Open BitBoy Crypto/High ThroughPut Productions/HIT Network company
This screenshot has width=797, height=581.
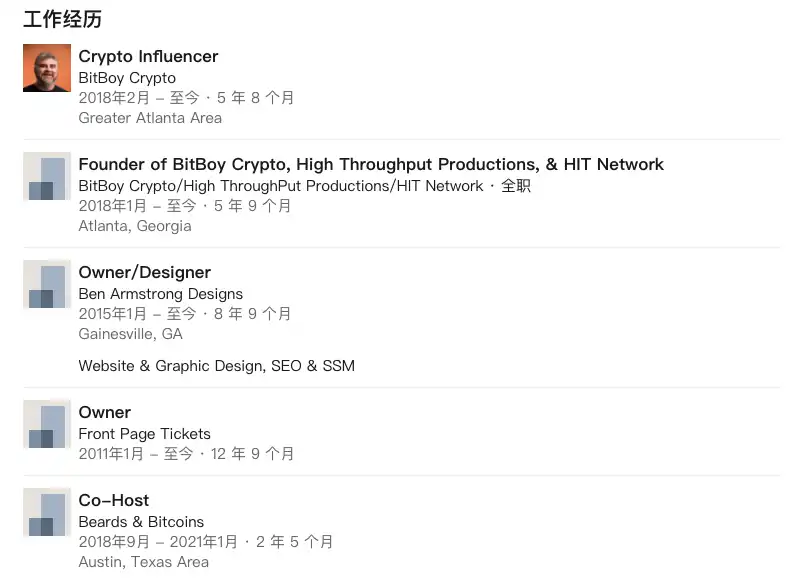click(281, 186)
